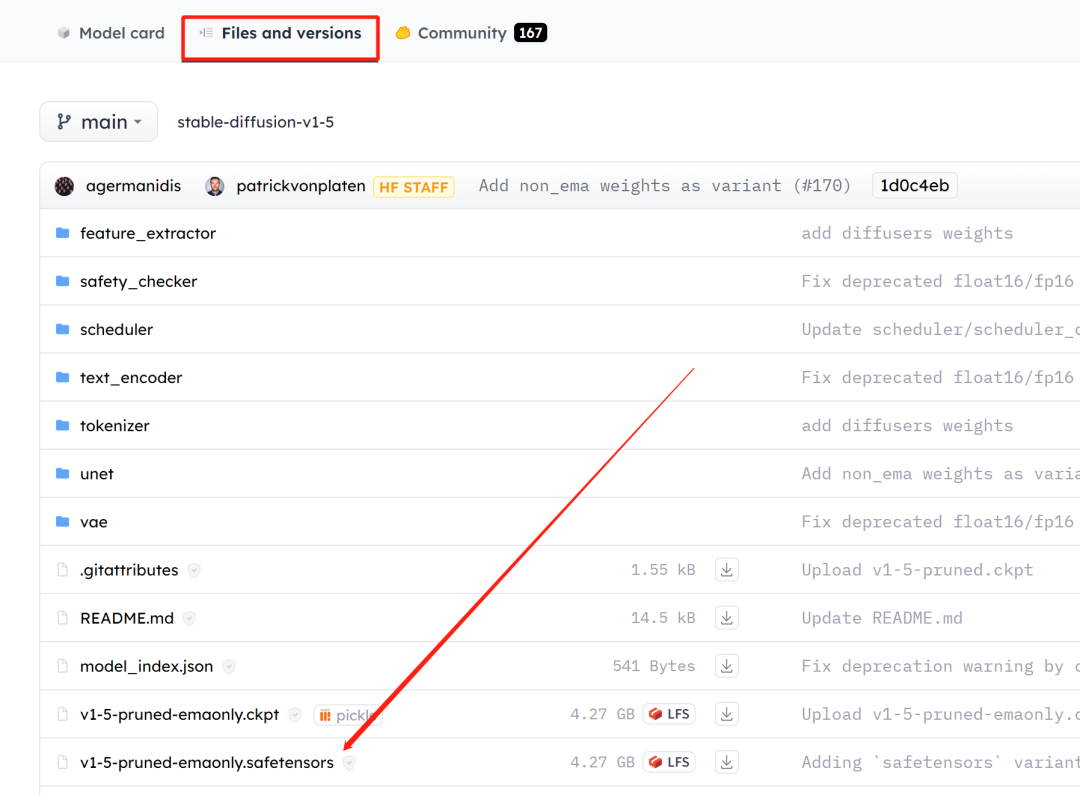Click the '541 Bytes' size of model_index.json
Image resolution: width=1080 pixels, height=795 pixels.
654,667
